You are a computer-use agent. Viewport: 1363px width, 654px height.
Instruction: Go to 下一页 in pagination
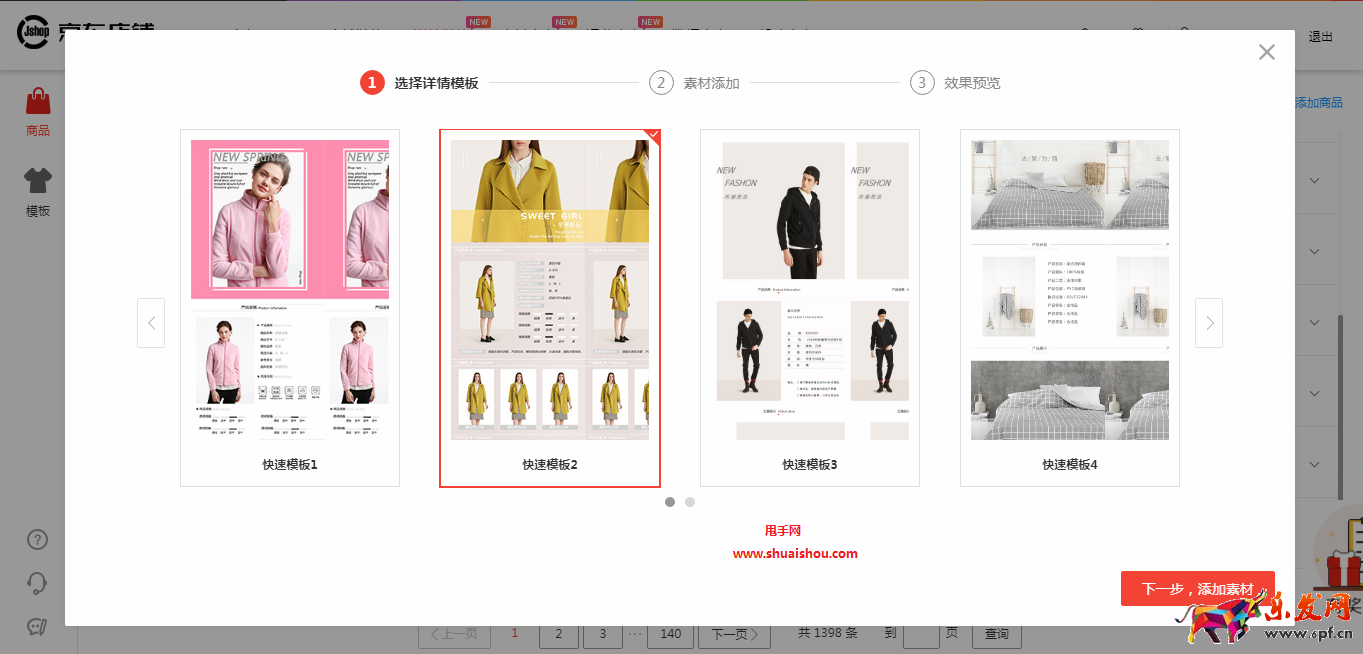pyautogui.click(x=735, y=634)
